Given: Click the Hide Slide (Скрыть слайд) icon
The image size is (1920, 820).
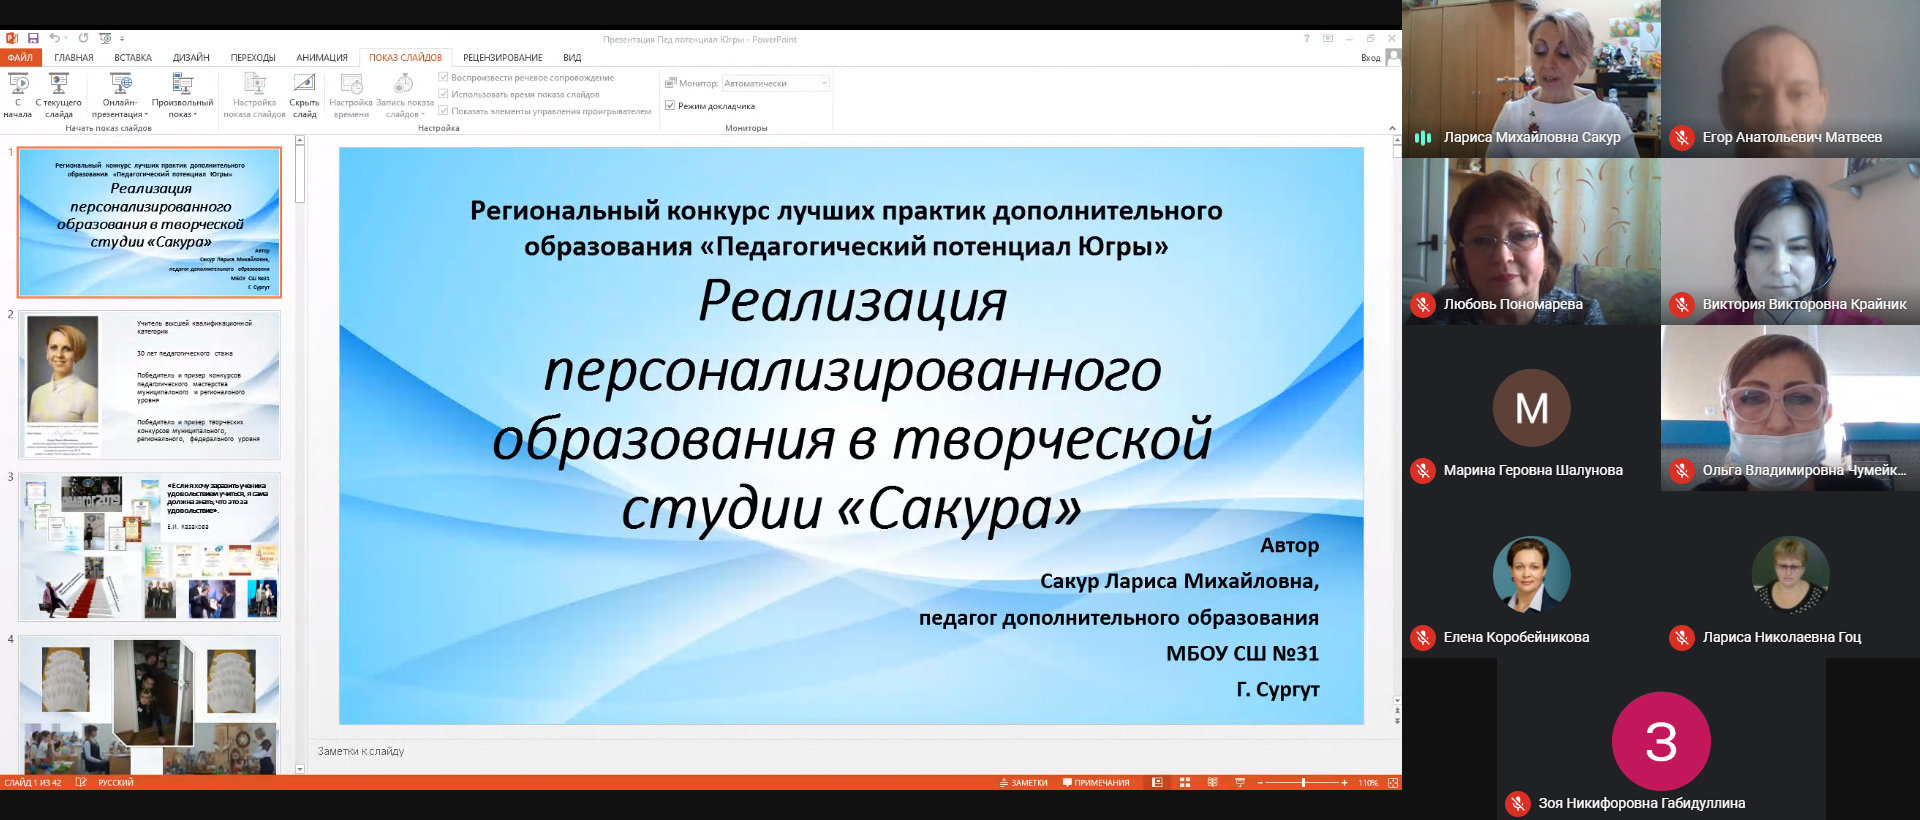Looking at the screenshot, I should (x=304, y=85).
